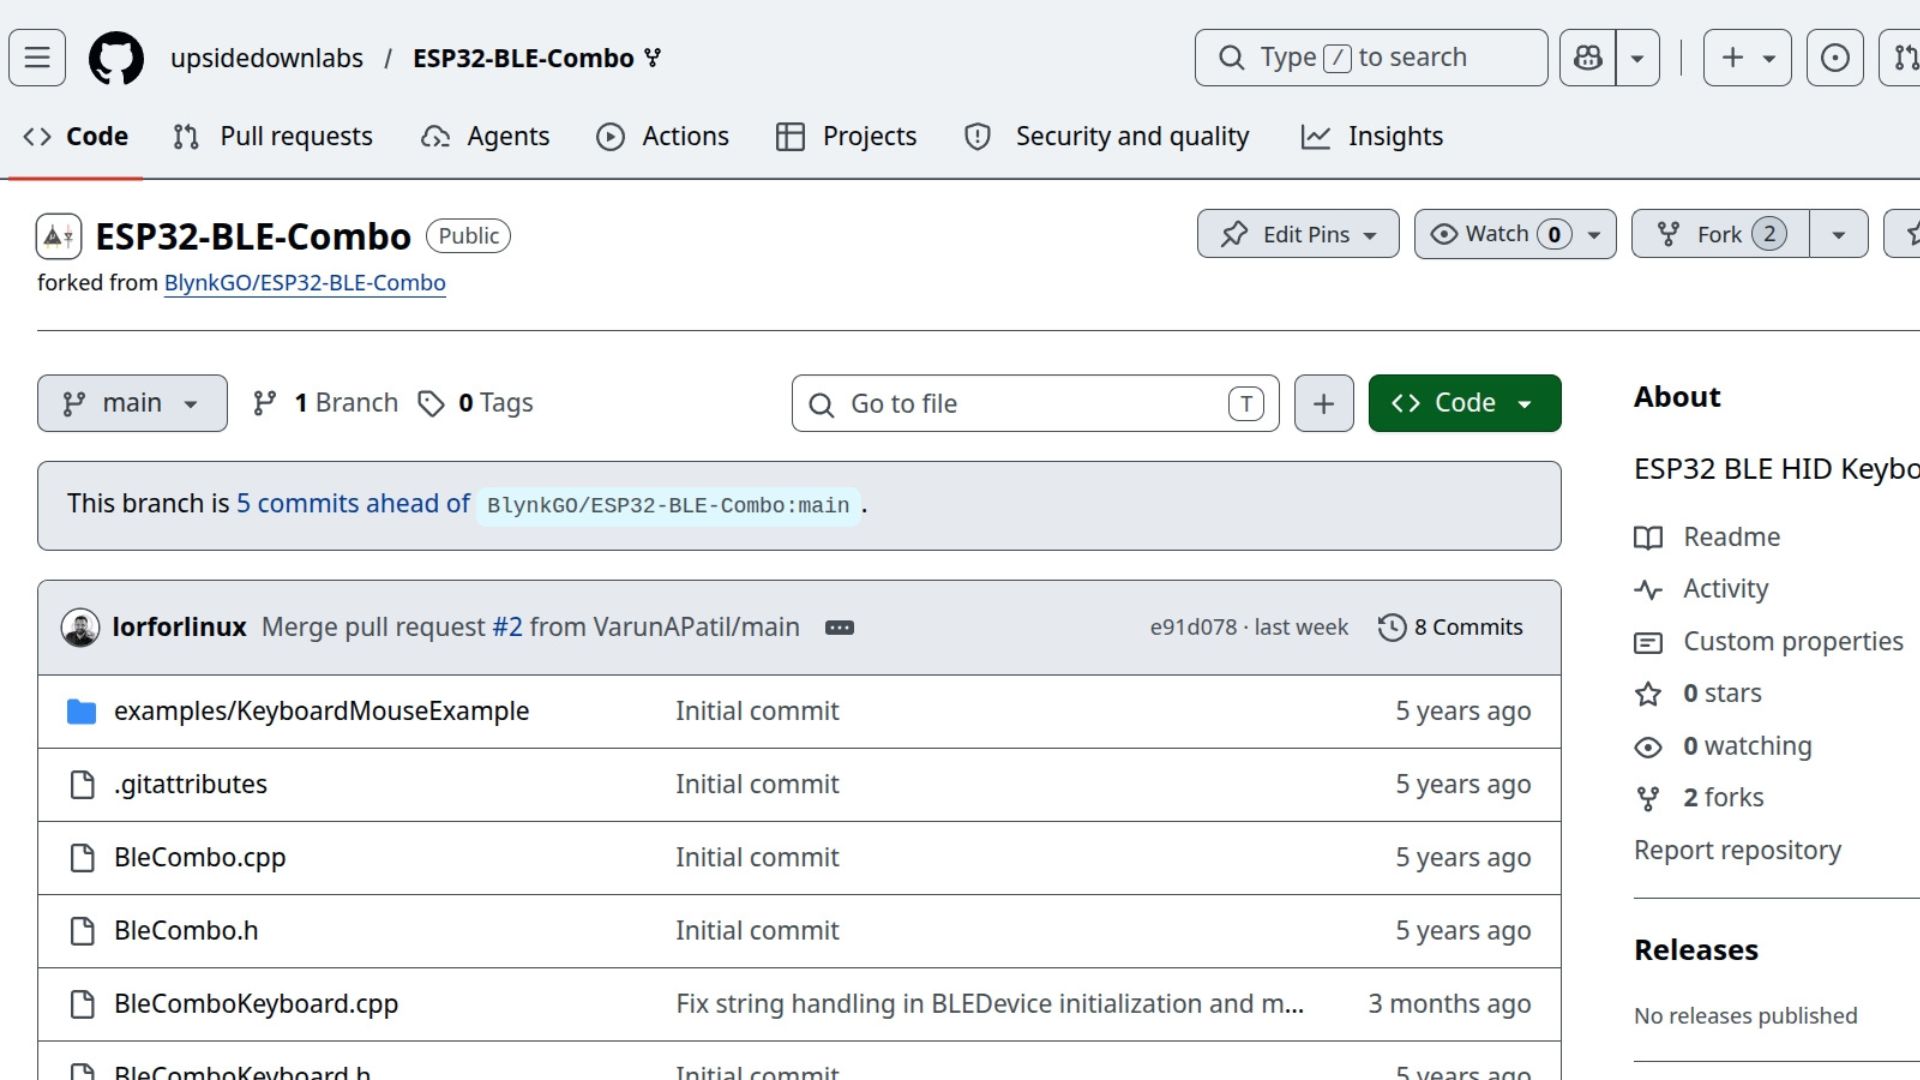The image size is (1920, 1080).
Task: Open the BleCombo.h file
Action: [186, 930]
